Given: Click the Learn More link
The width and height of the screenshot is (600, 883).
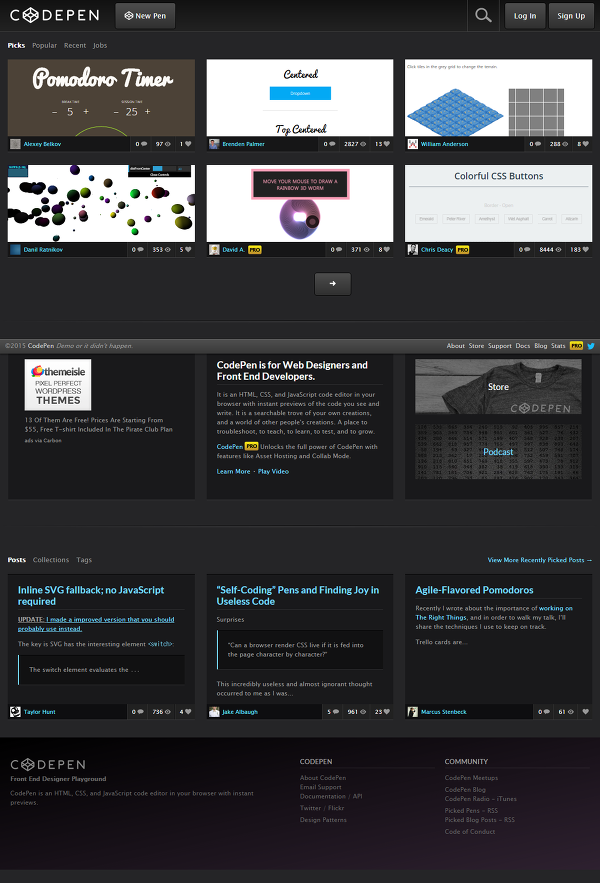Looking at the screenshot, I should 233,471.
